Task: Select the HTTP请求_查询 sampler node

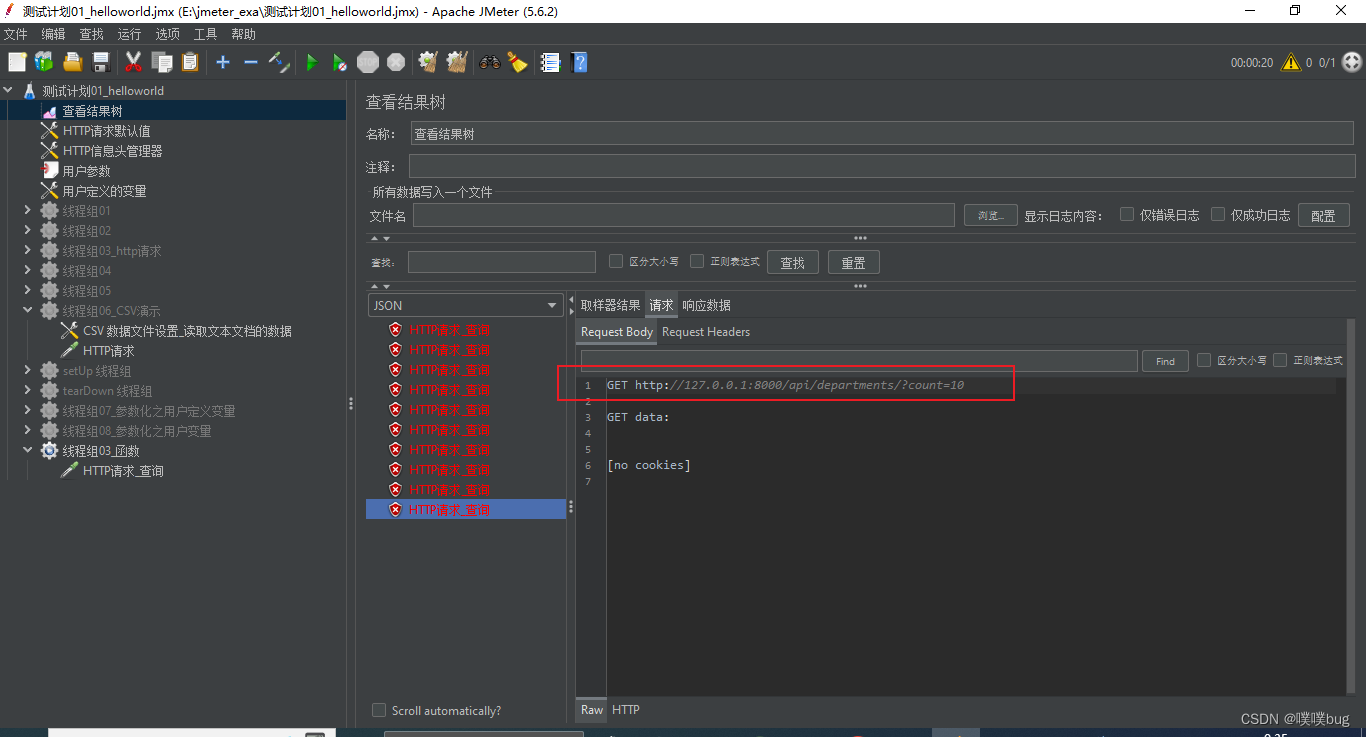Action: (123, 471)
